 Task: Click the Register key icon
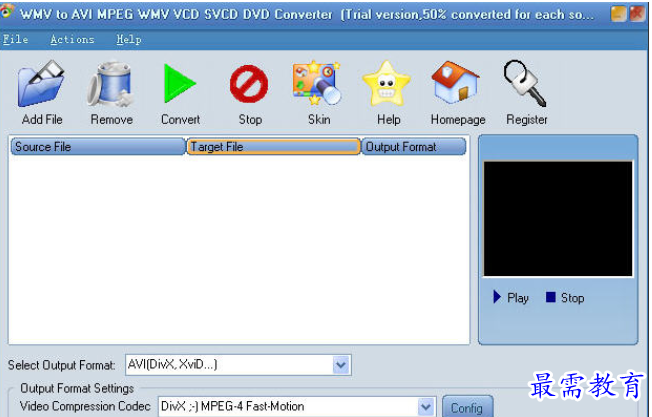tap(525, 83)
